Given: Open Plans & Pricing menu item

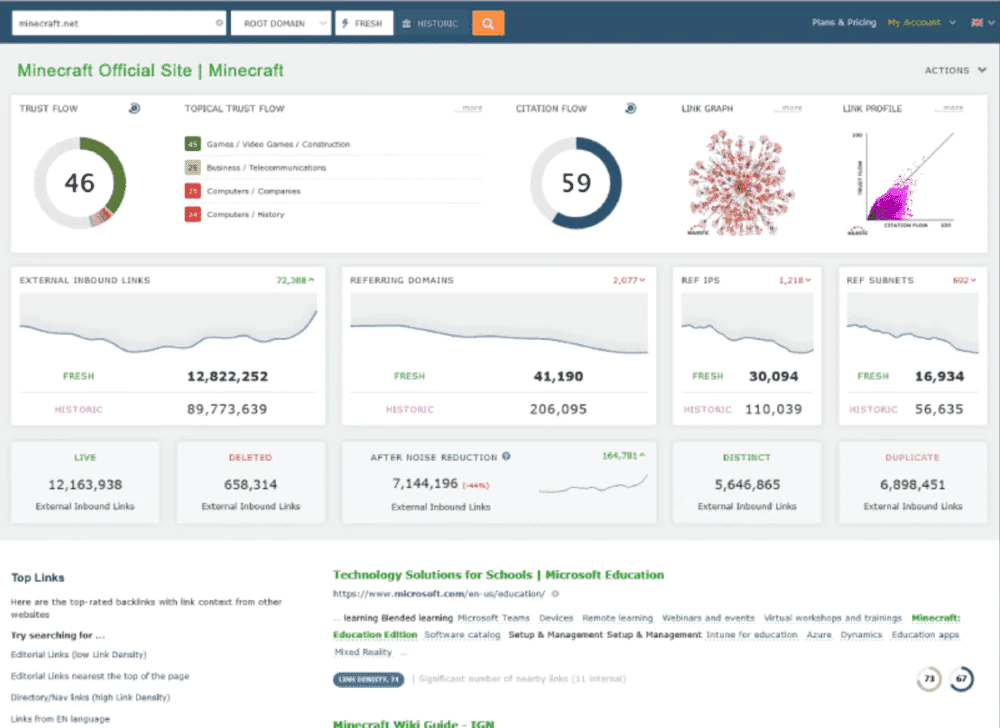Looking at the screenshot, I should [844, 23].
